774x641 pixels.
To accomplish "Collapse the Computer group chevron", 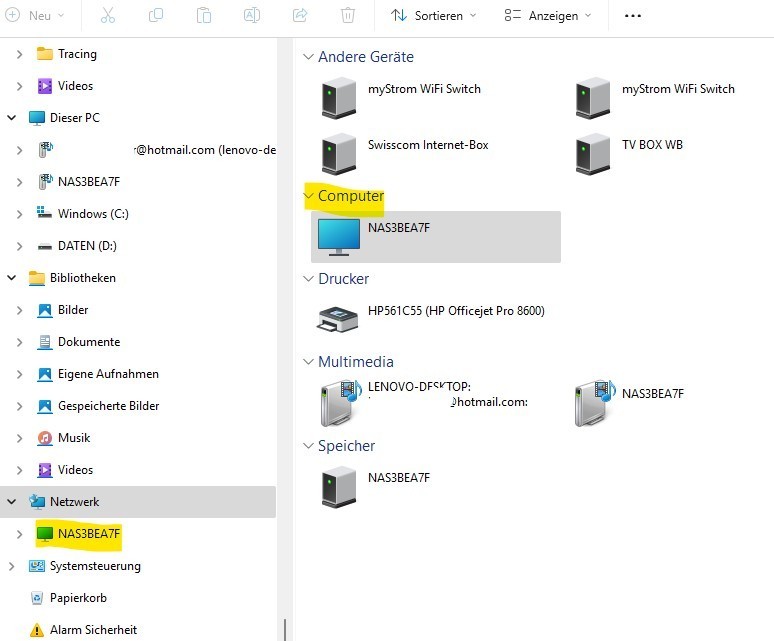I will (308, 196).
